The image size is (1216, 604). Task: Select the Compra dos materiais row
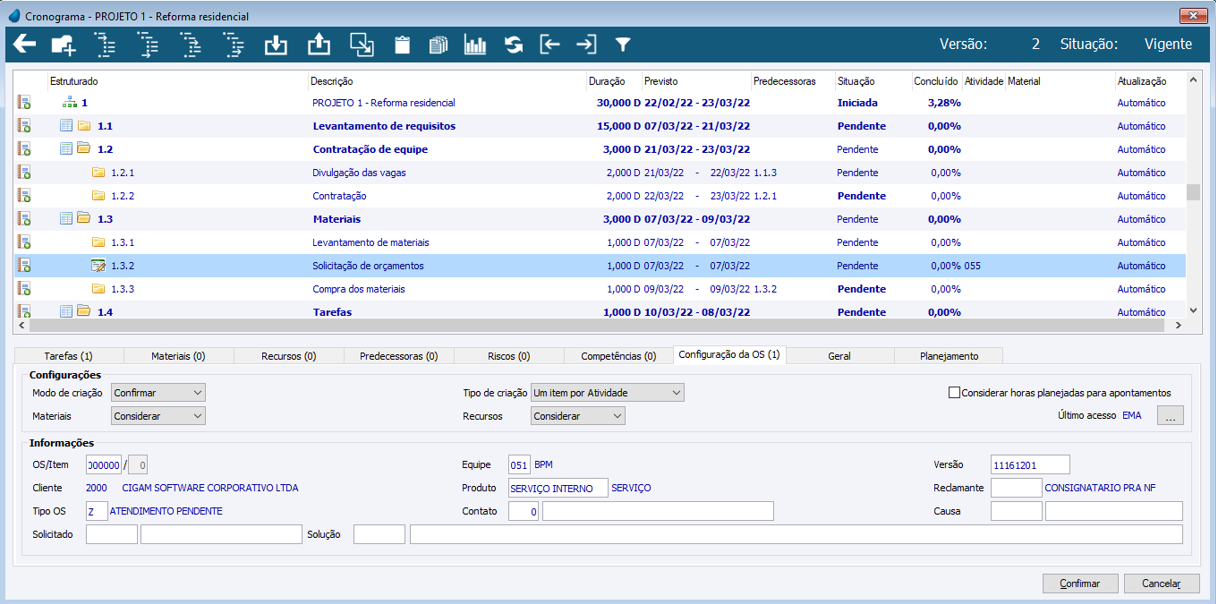pyautogui.click(x=358, y=289)
